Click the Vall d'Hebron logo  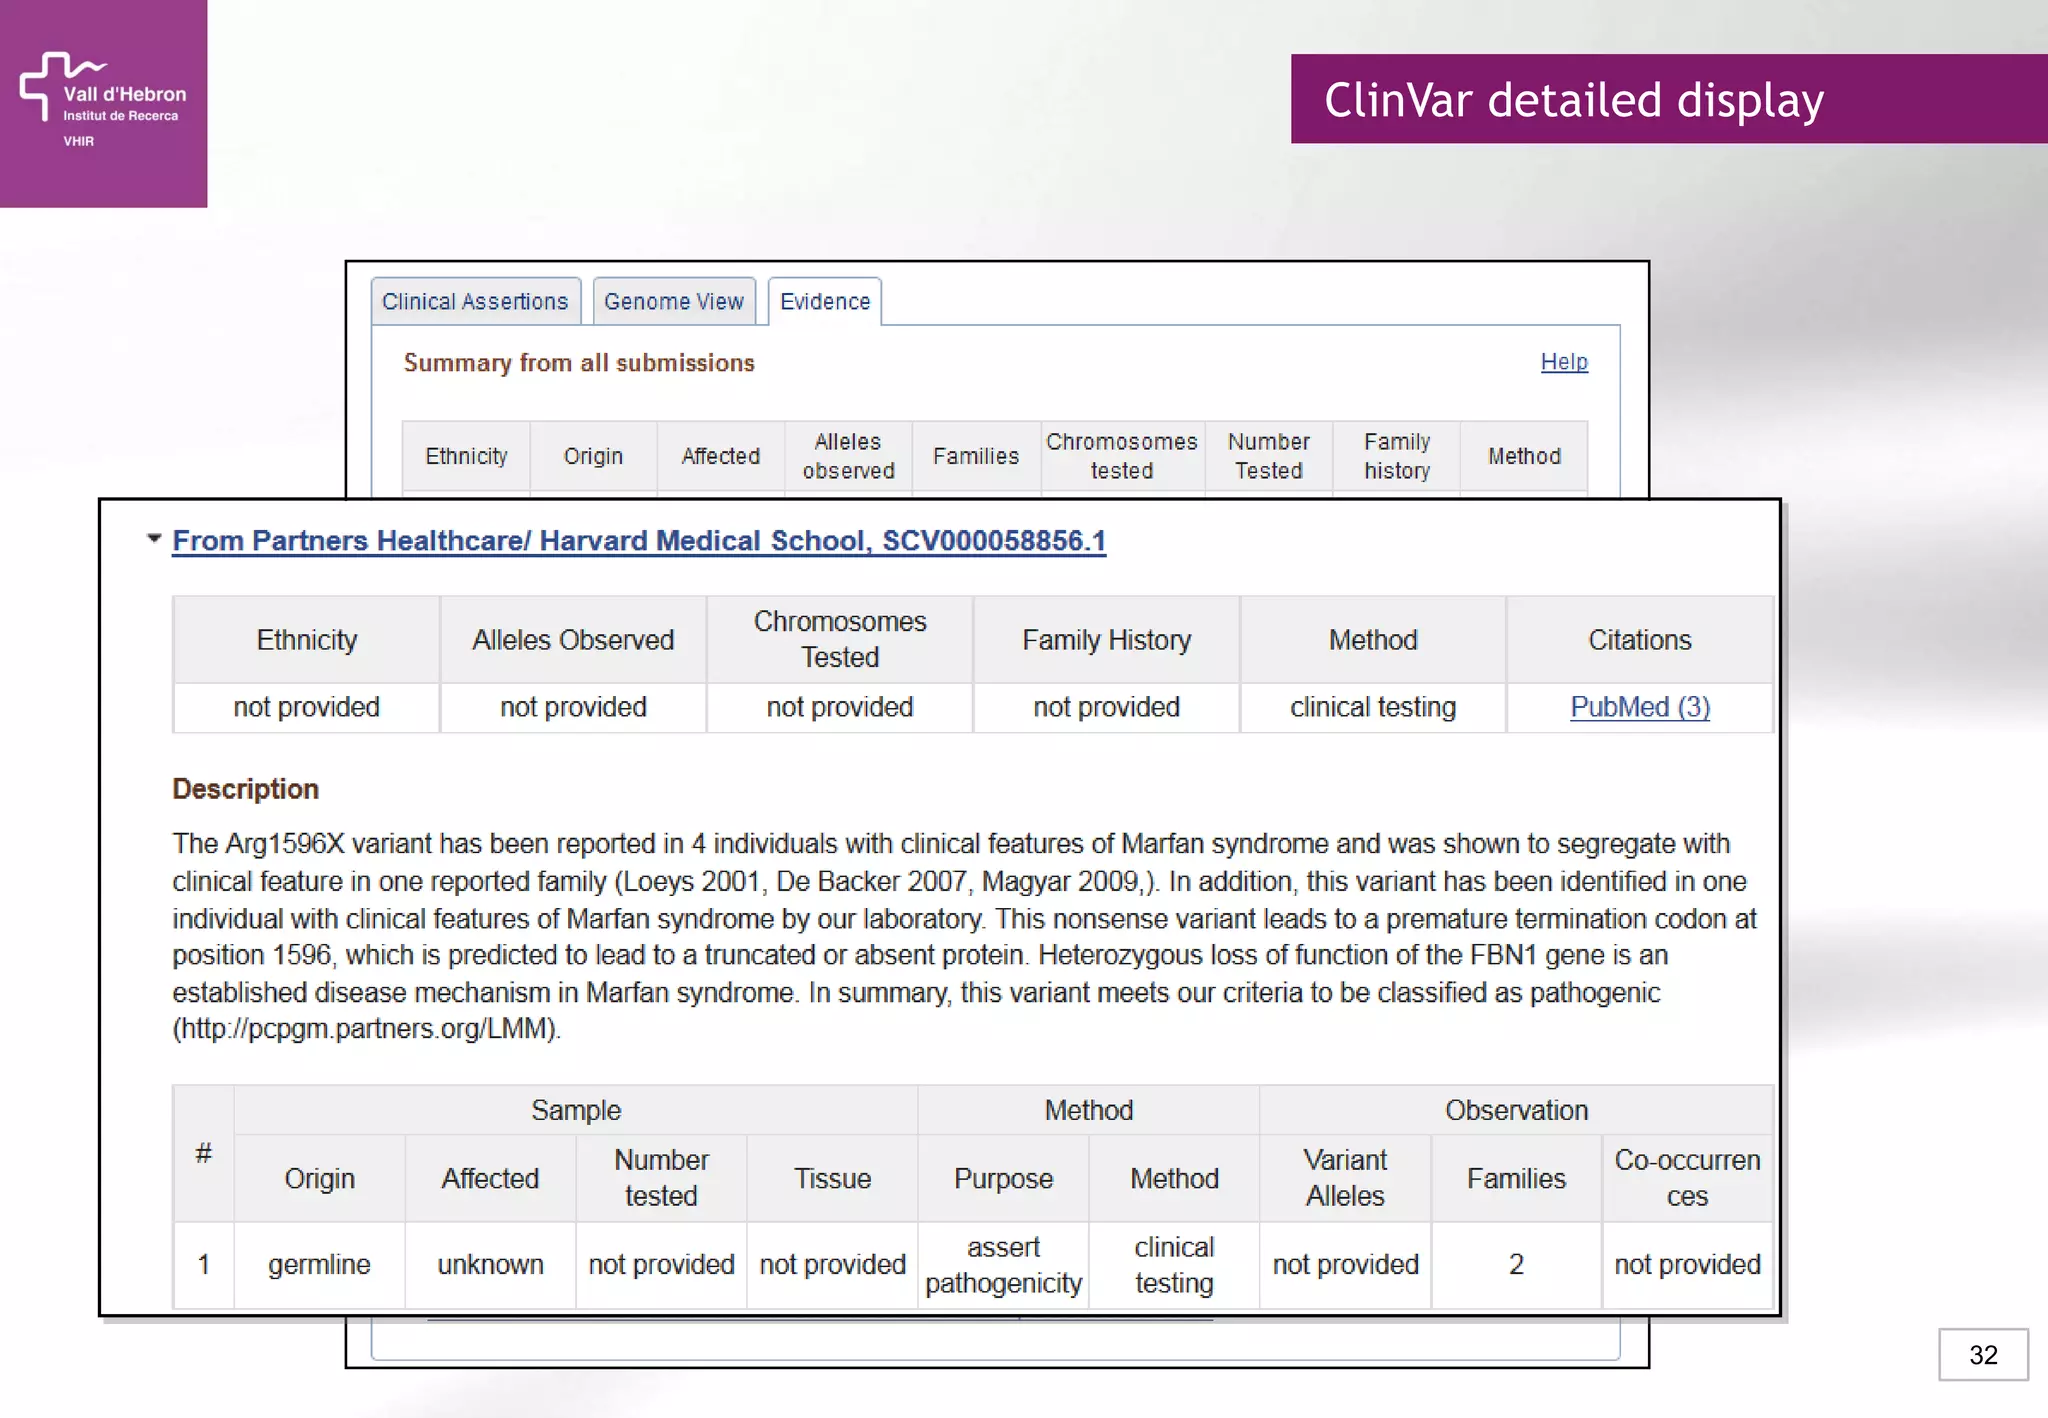click(103, 102)
